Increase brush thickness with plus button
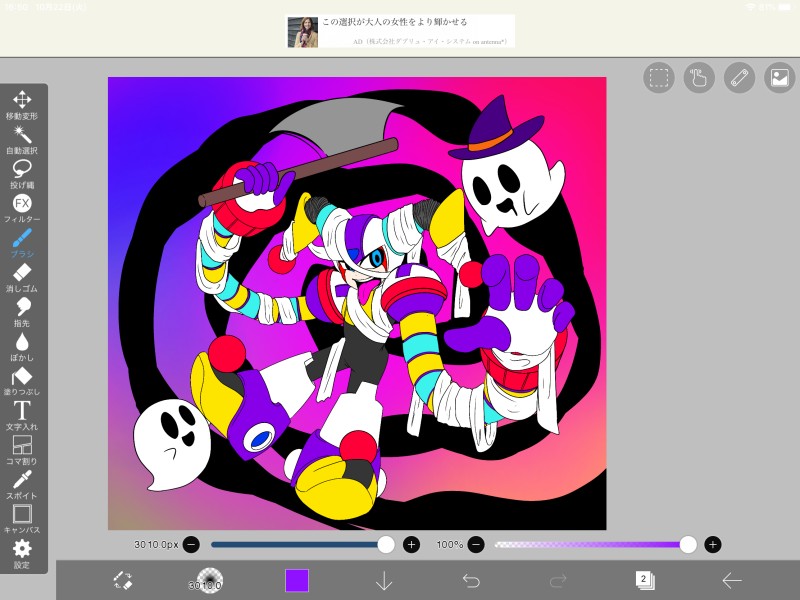 pos(411,545)
